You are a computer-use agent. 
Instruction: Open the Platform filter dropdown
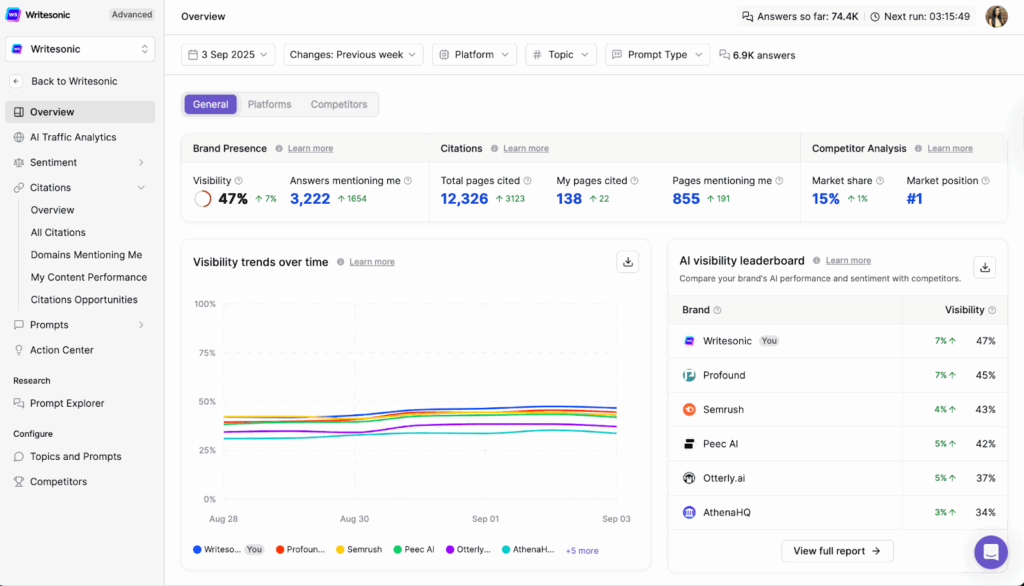pos(474,55)
